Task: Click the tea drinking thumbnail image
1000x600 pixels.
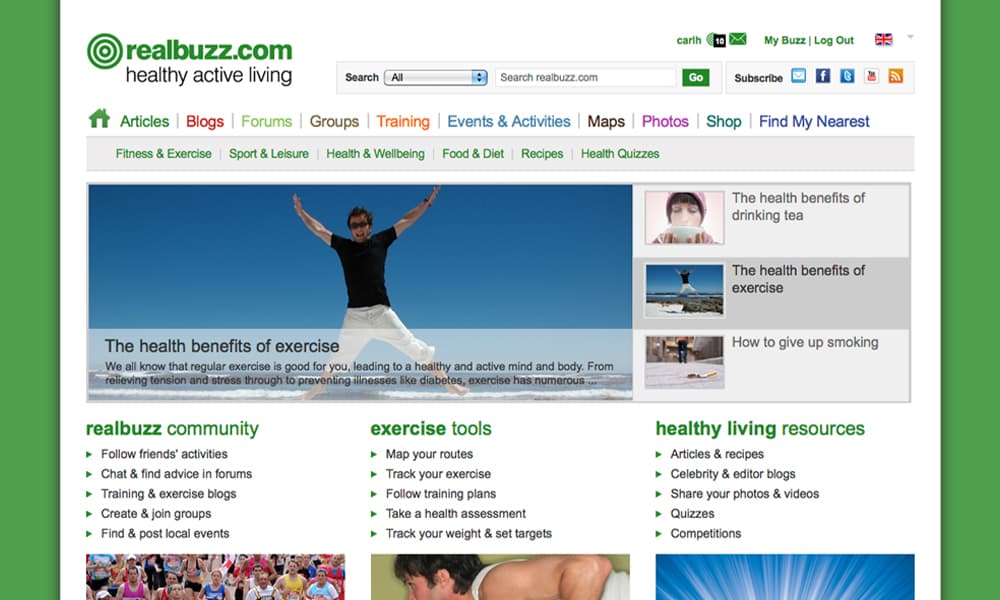Action: click(684, 217)
